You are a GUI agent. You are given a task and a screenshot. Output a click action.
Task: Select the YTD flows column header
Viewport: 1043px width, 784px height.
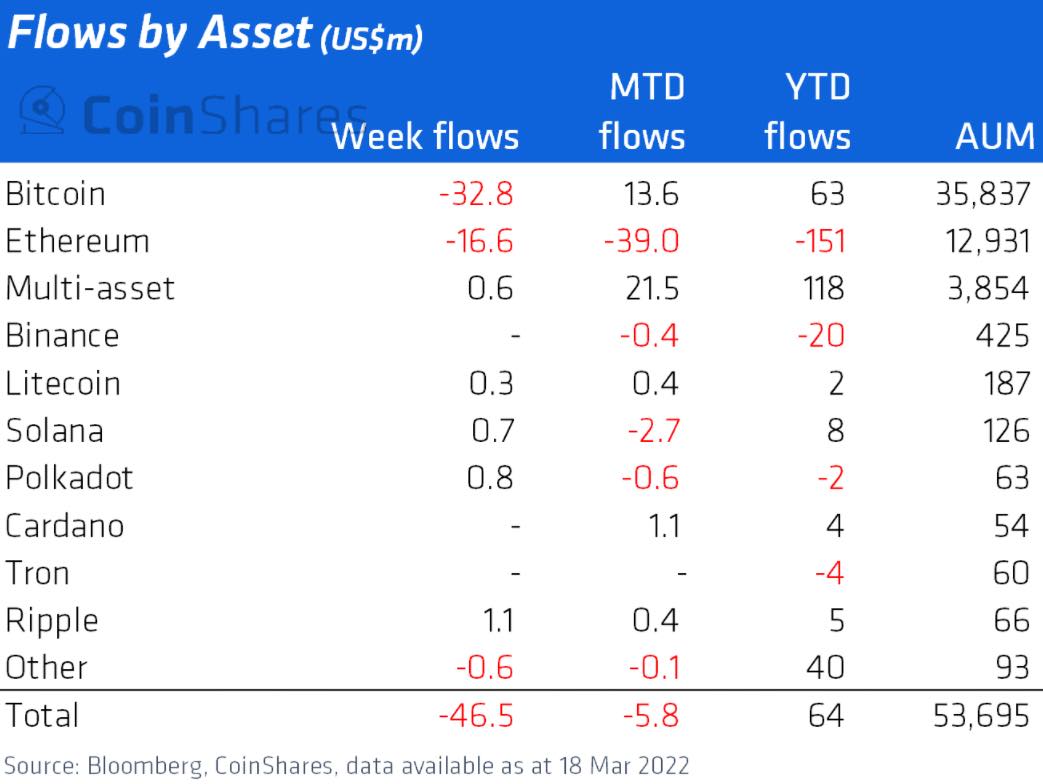click(808, 112)
